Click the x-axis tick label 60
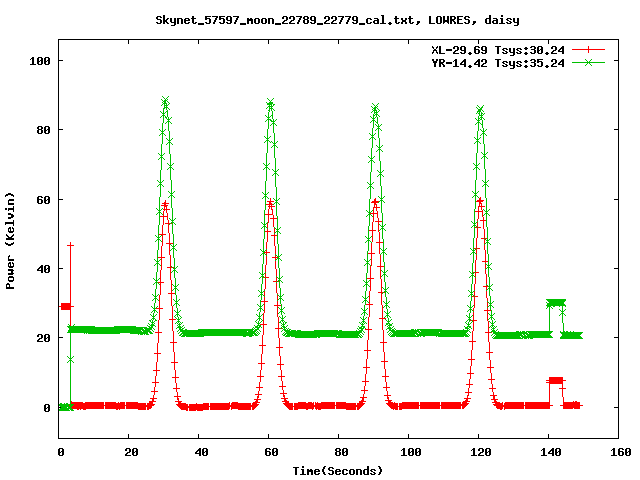 [x=271, y=452]
